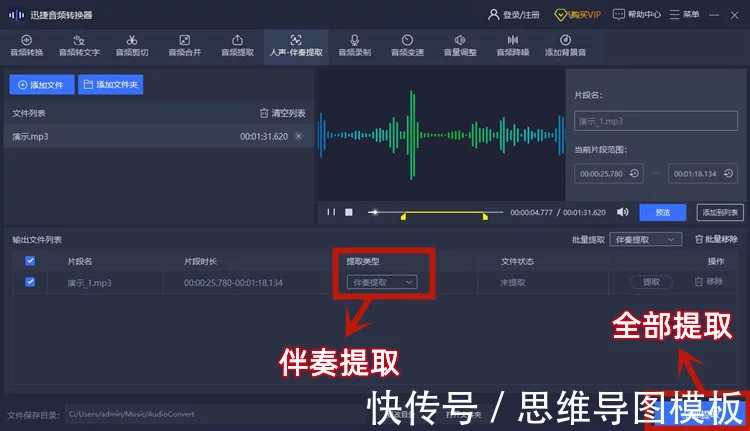Click the output directory path field
Screen dimensions: 750x431
215,414
